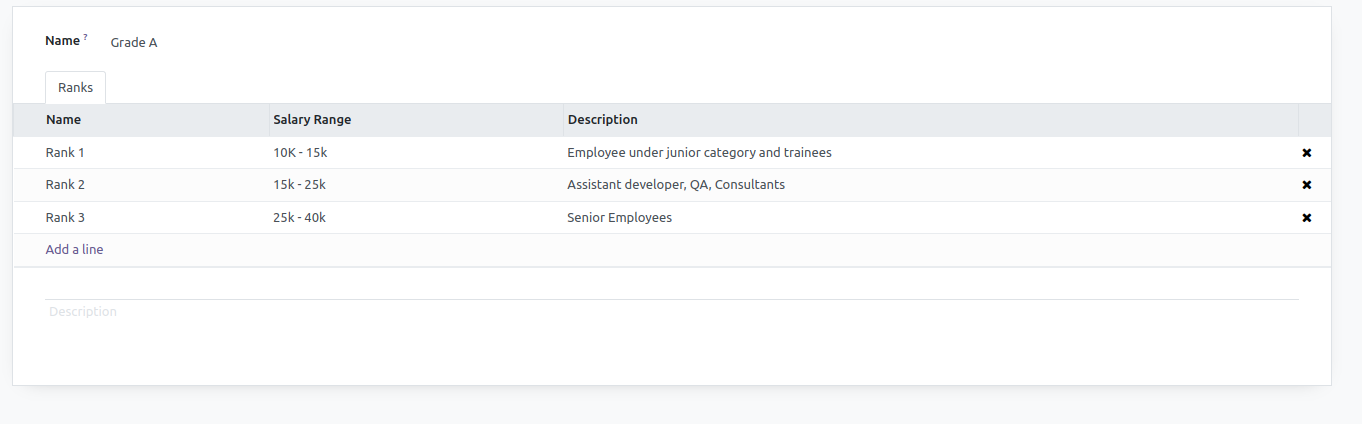The height and width of the screenshot is (424, 1362).
Task: Select the Rank 2 name cell
Action: [x=65, y=185]
